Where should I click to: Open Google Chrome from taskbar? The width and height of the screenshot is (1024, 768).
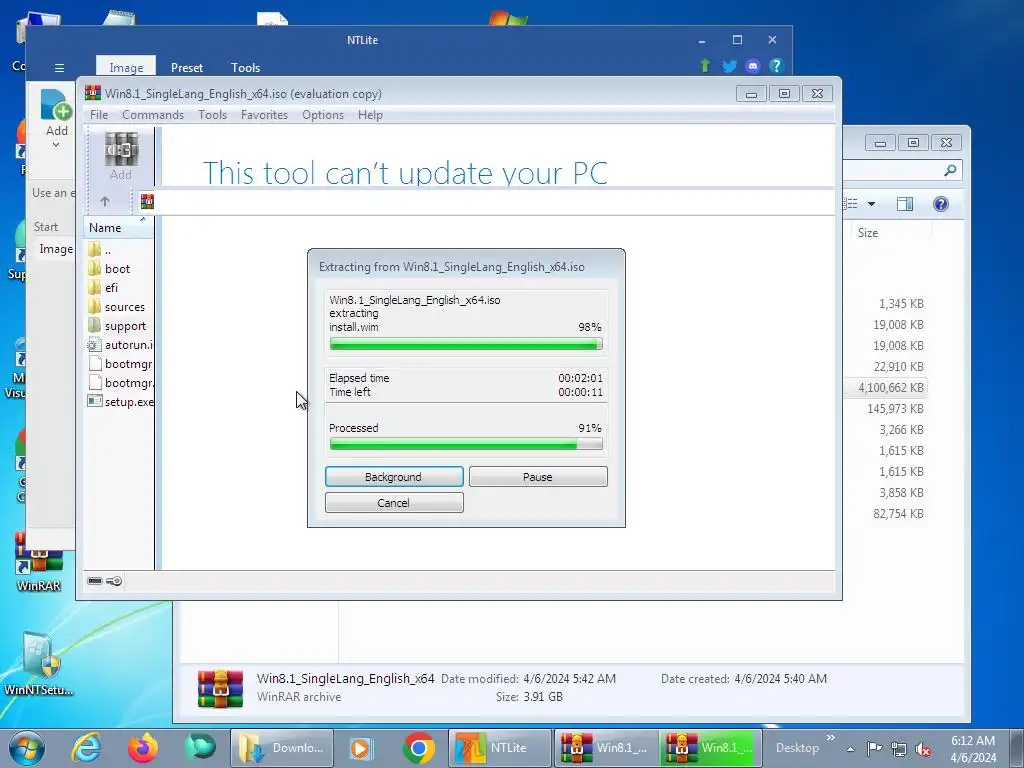pyautogui.click(x=419, y=748)
